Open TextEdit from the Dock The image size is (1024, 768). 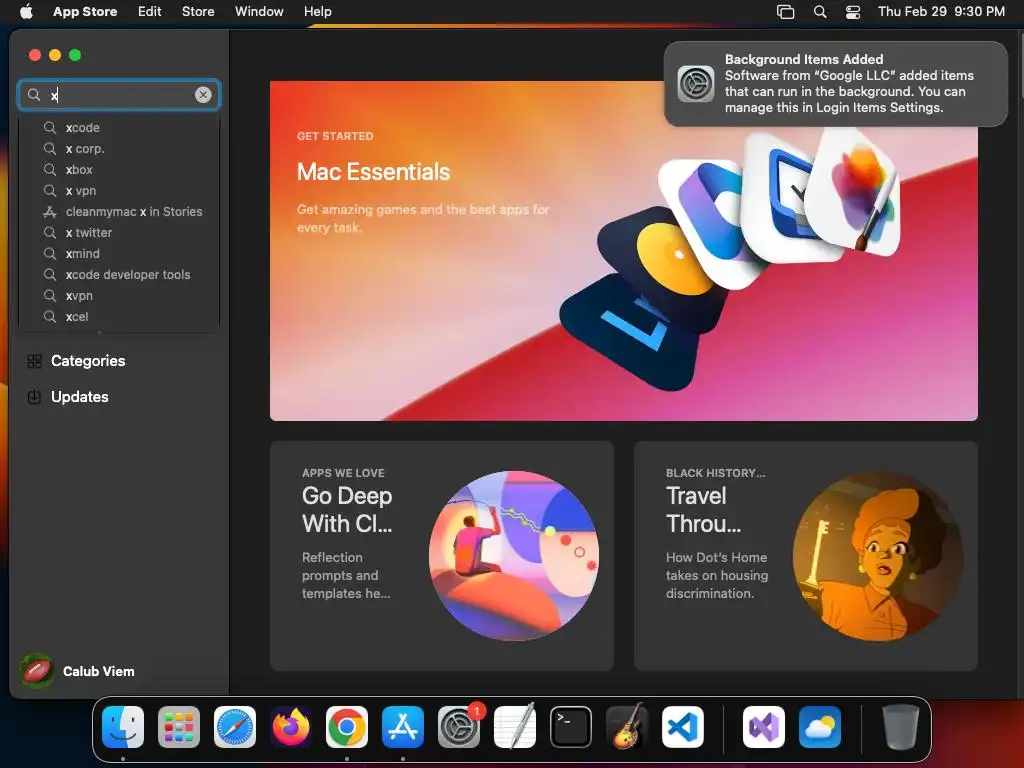coord(515,727)
